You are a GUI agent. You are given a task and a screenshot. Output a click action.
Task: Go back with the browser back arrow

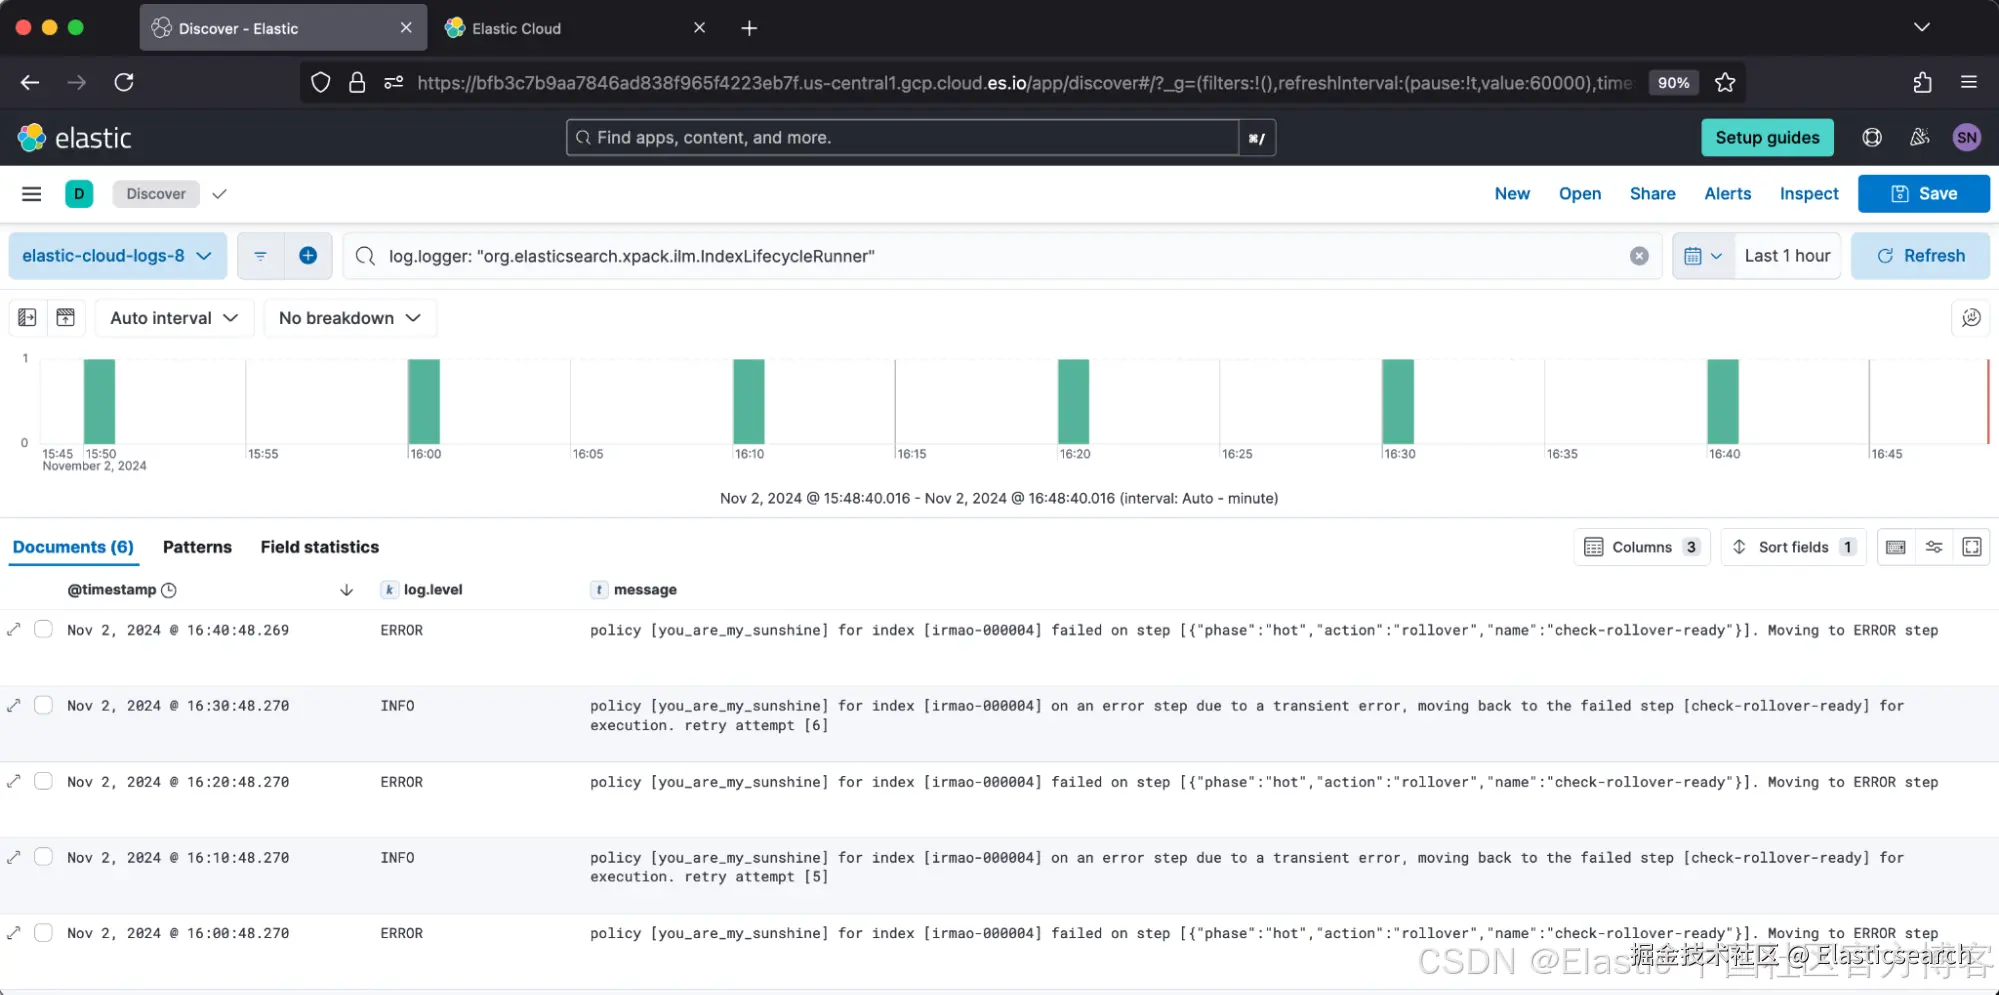30,83
